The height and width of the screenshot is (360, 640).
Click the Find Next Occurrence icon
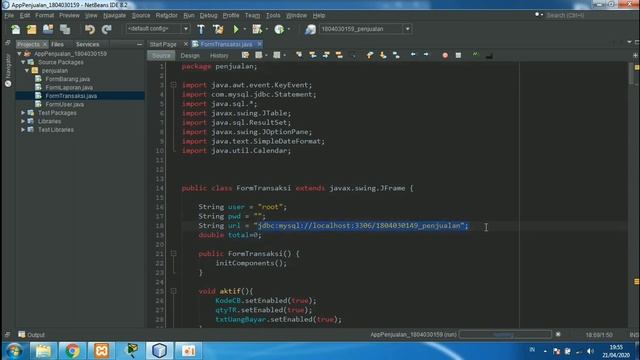pyautogui.click(x=326, y=55)
